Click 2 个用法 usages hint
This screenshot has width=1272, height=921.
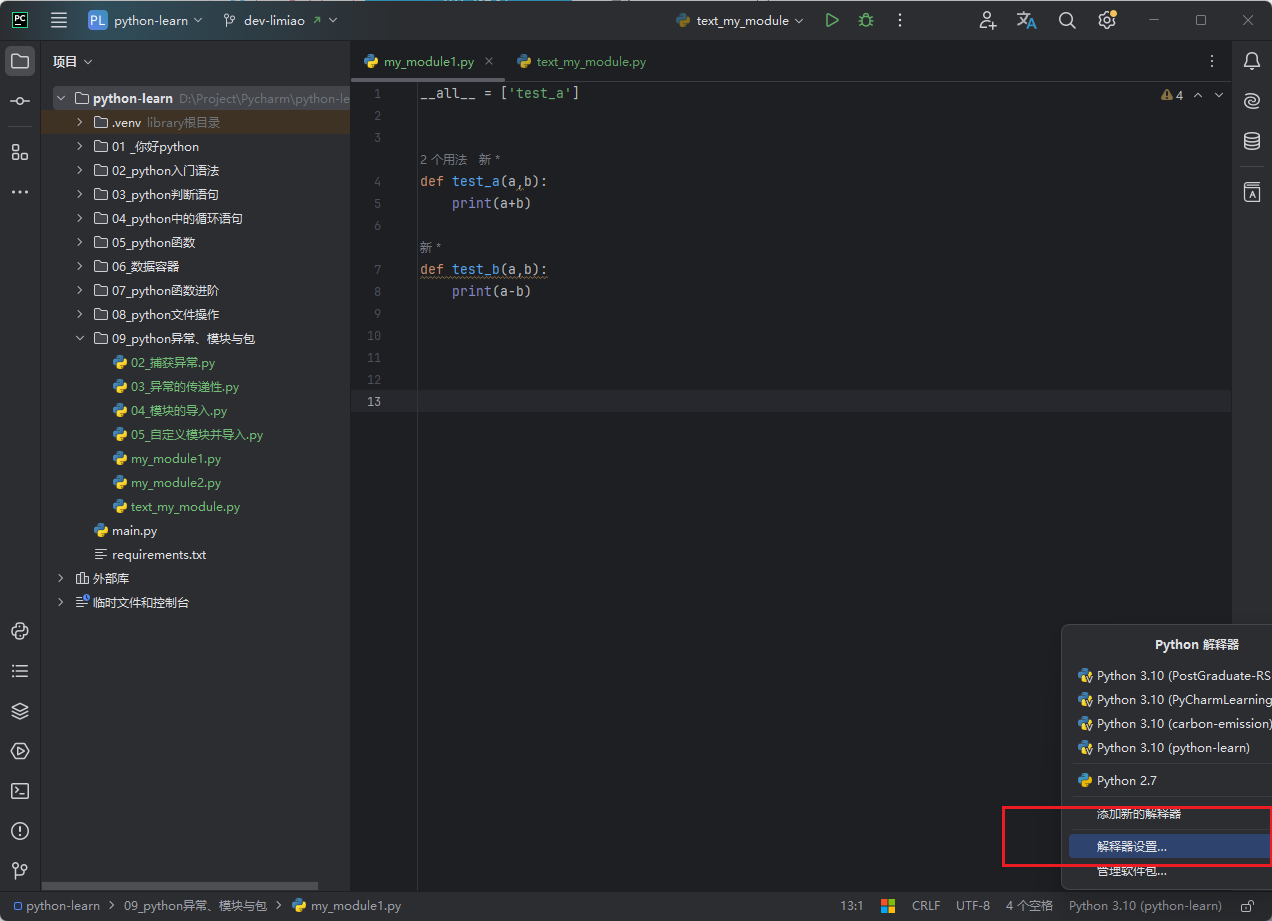click(x=443, y=160)
